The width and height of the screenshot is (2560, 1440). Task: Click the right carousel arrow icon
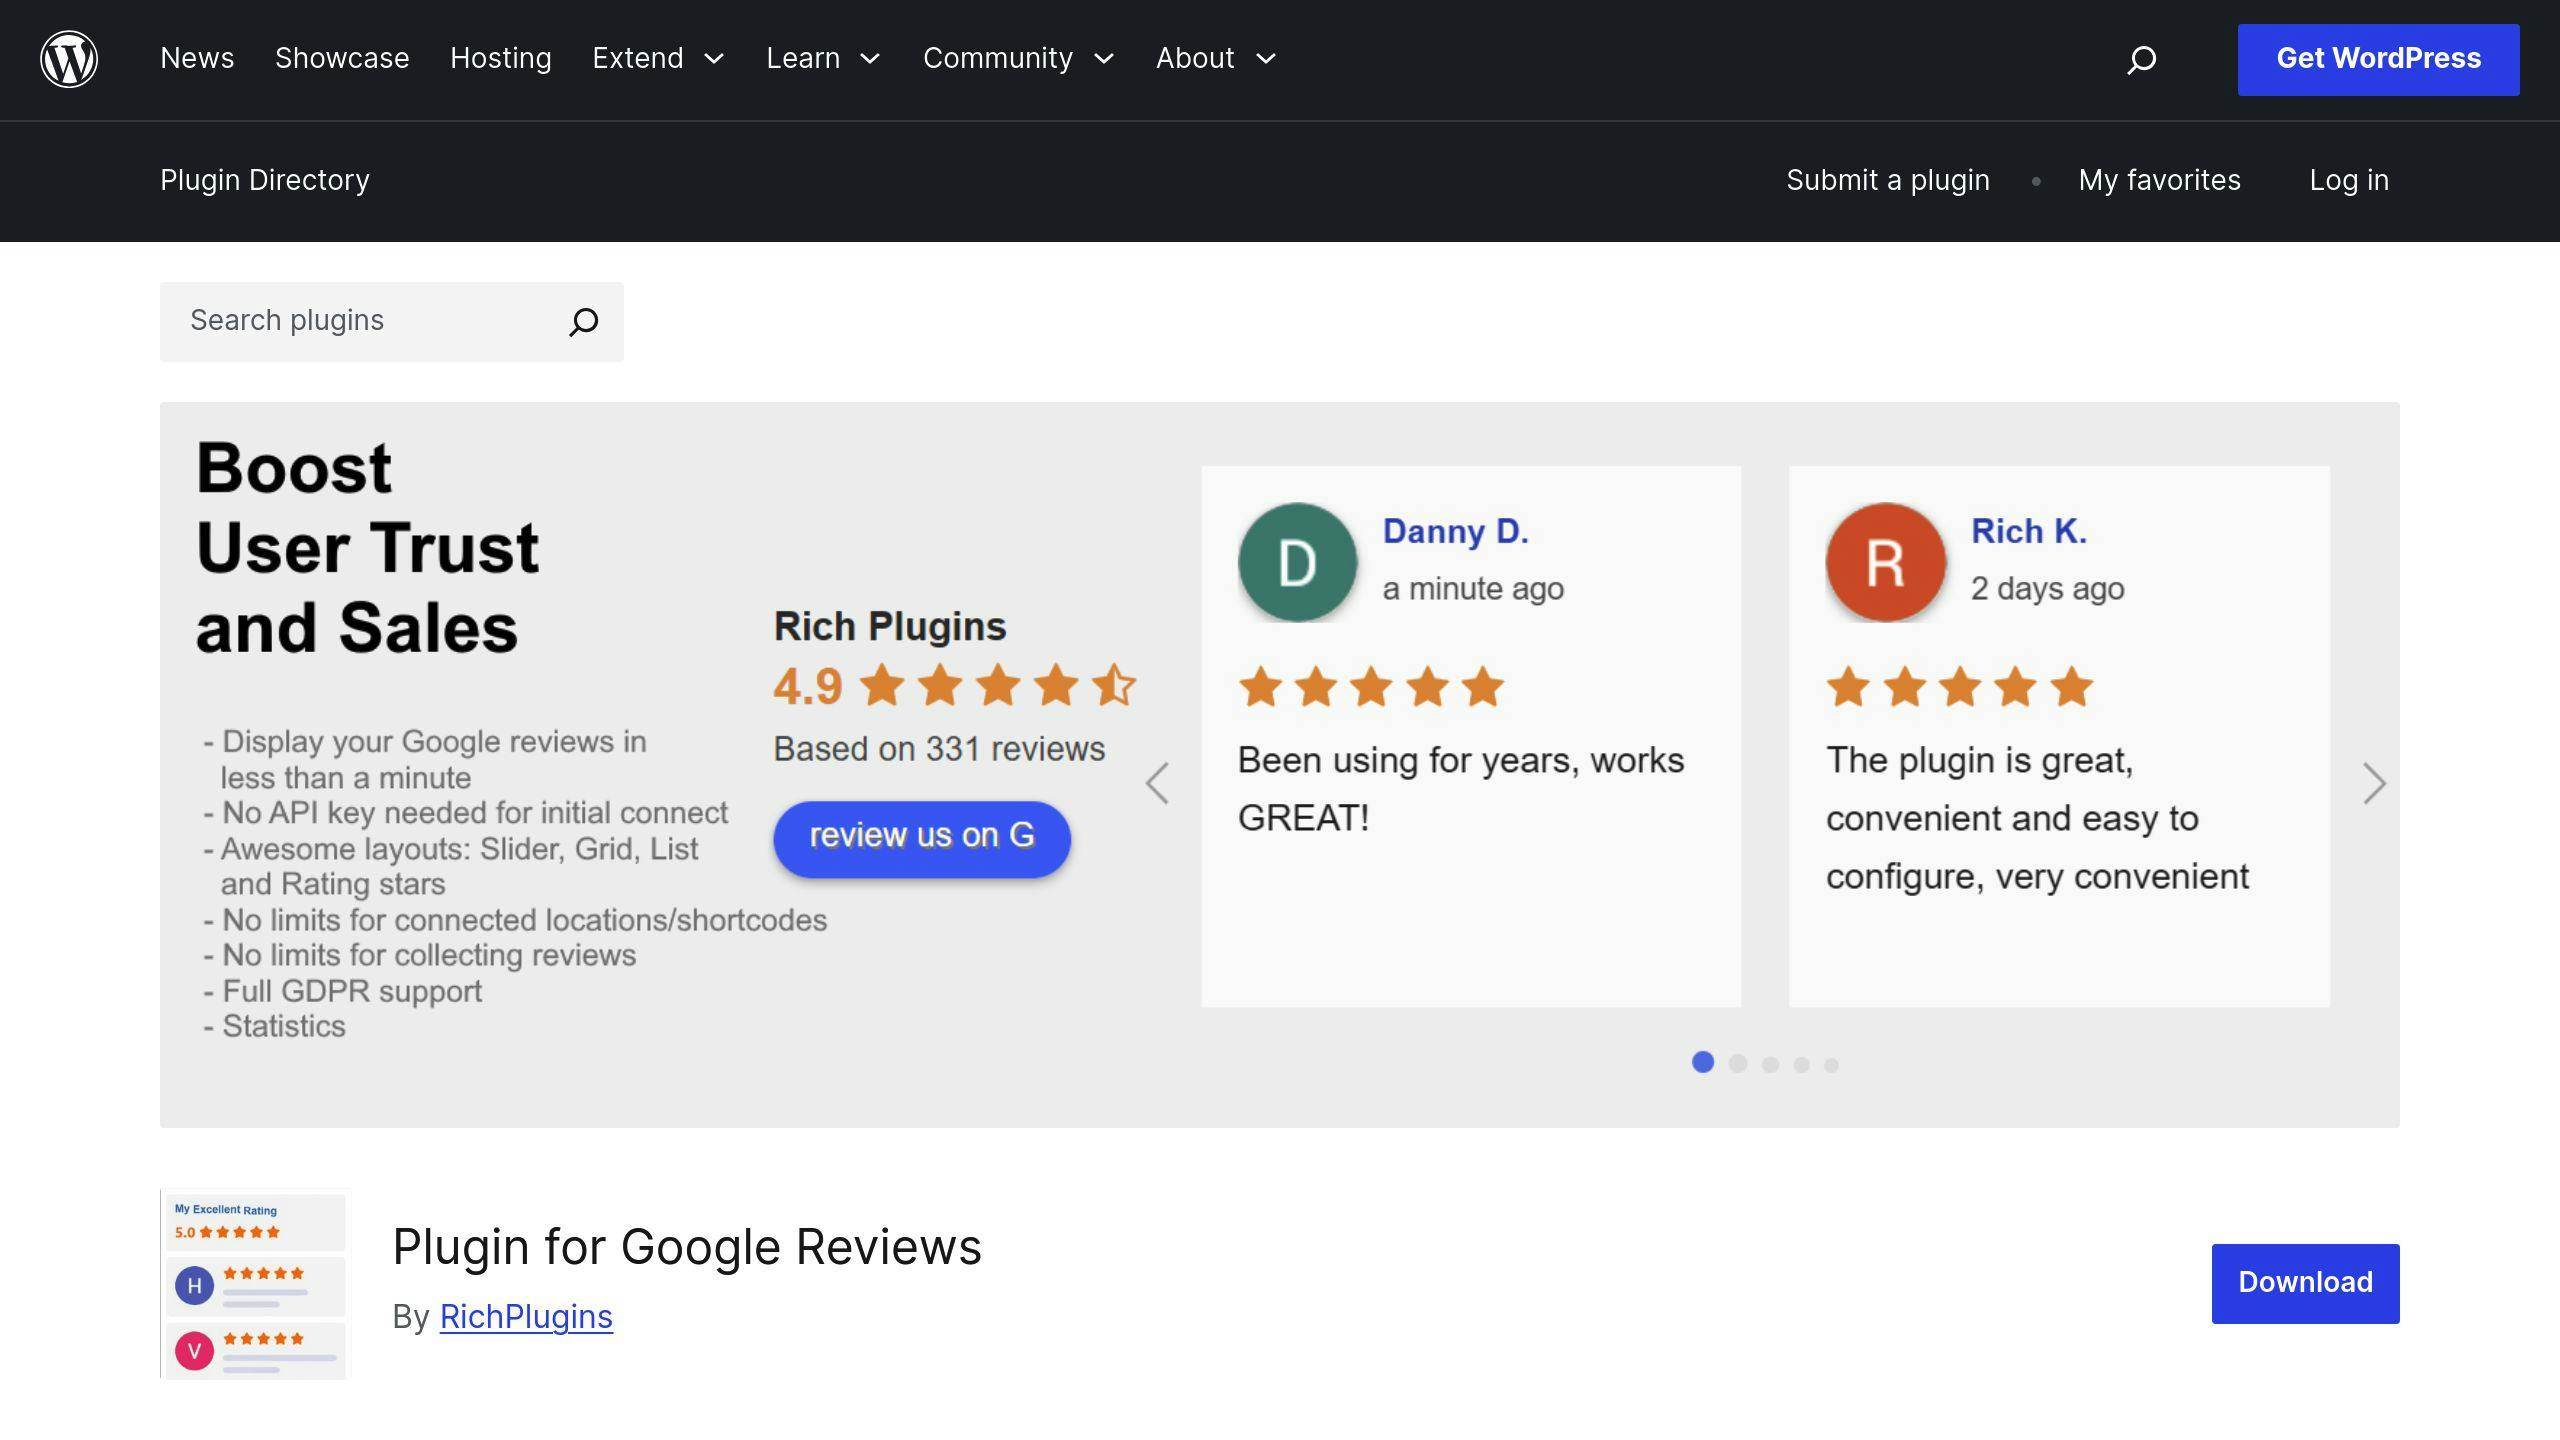[x=2370, y=782]
